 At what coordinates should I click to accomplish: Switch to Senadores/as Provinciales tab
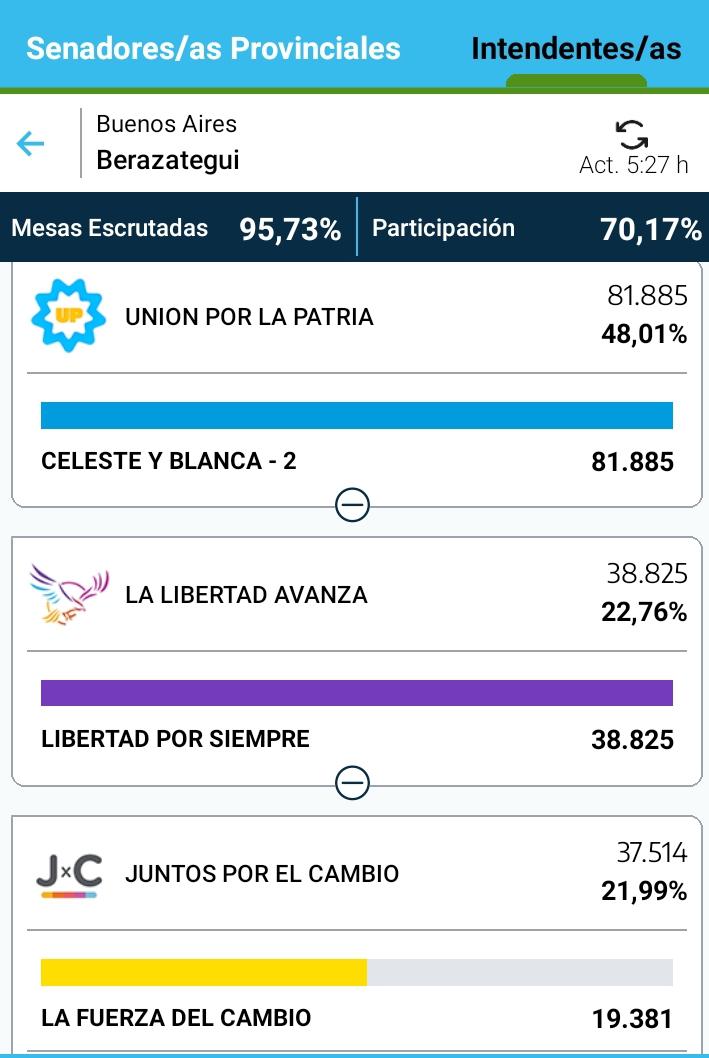click(x=213, y=48)
